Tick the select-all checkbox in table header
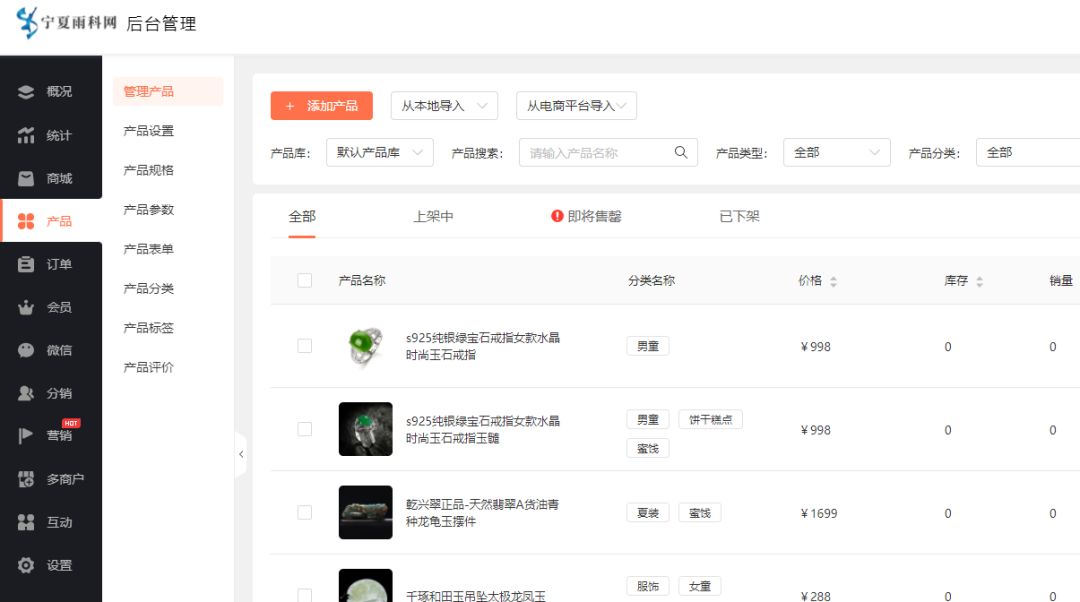The height and width of the screenshot is (602, 1080). point(304,280)
